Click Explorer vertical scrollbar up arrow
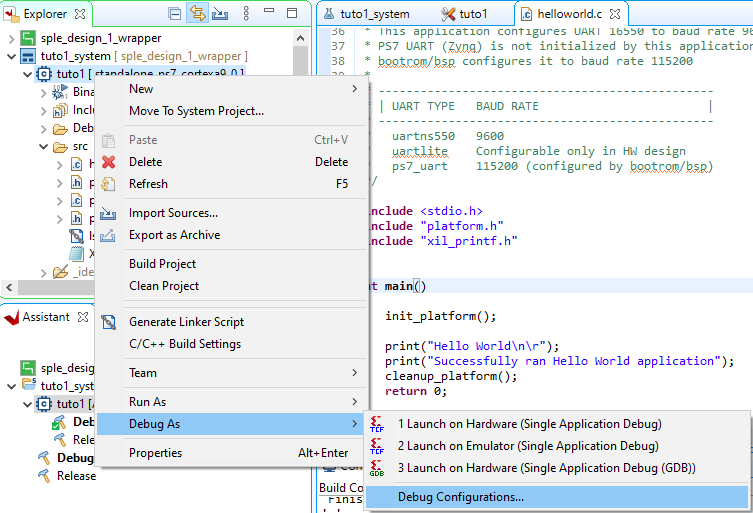 (x=301, y=38)
